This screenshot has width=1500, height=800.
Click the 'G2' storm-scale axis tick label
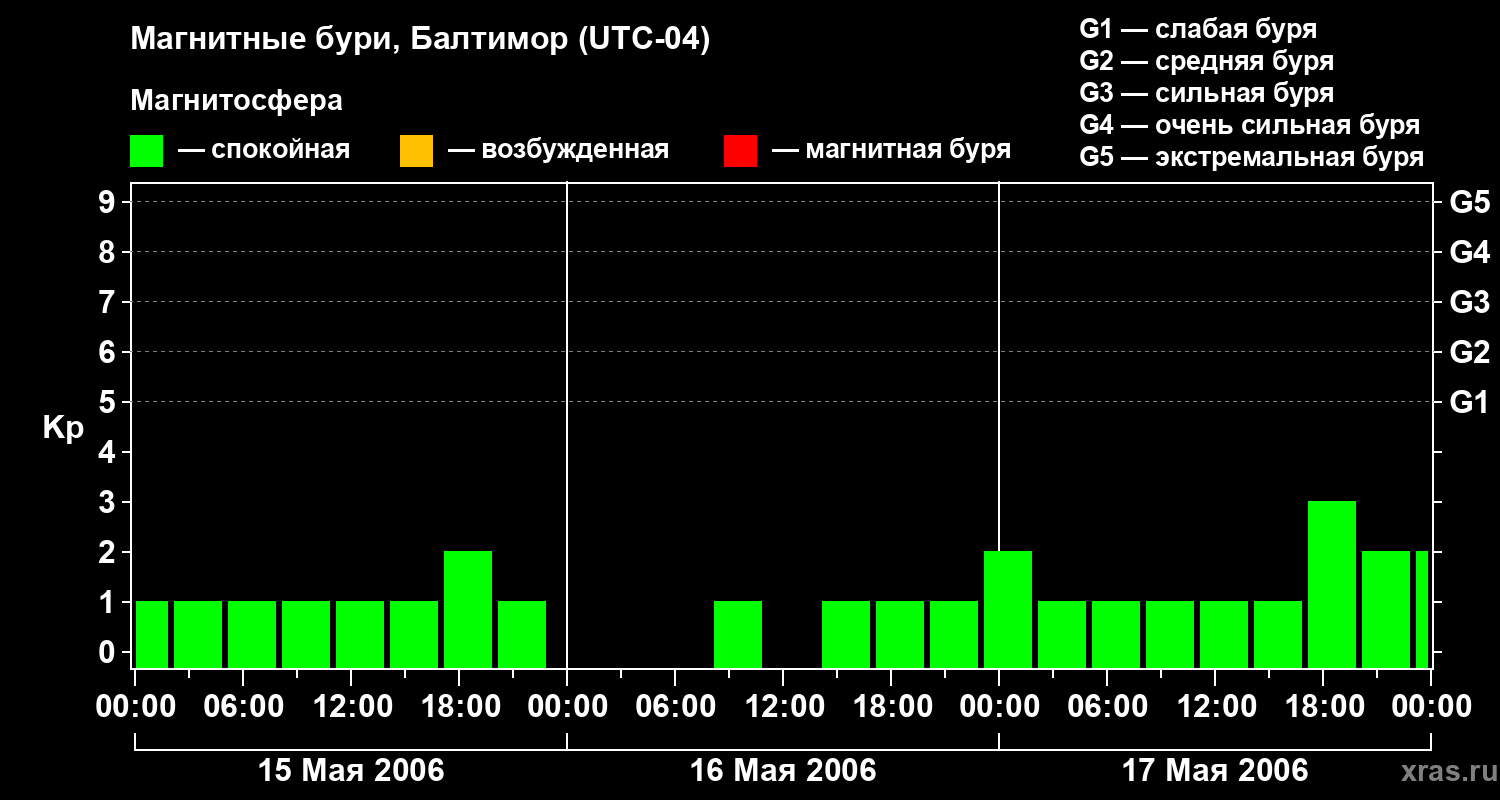click(1470, 352)
